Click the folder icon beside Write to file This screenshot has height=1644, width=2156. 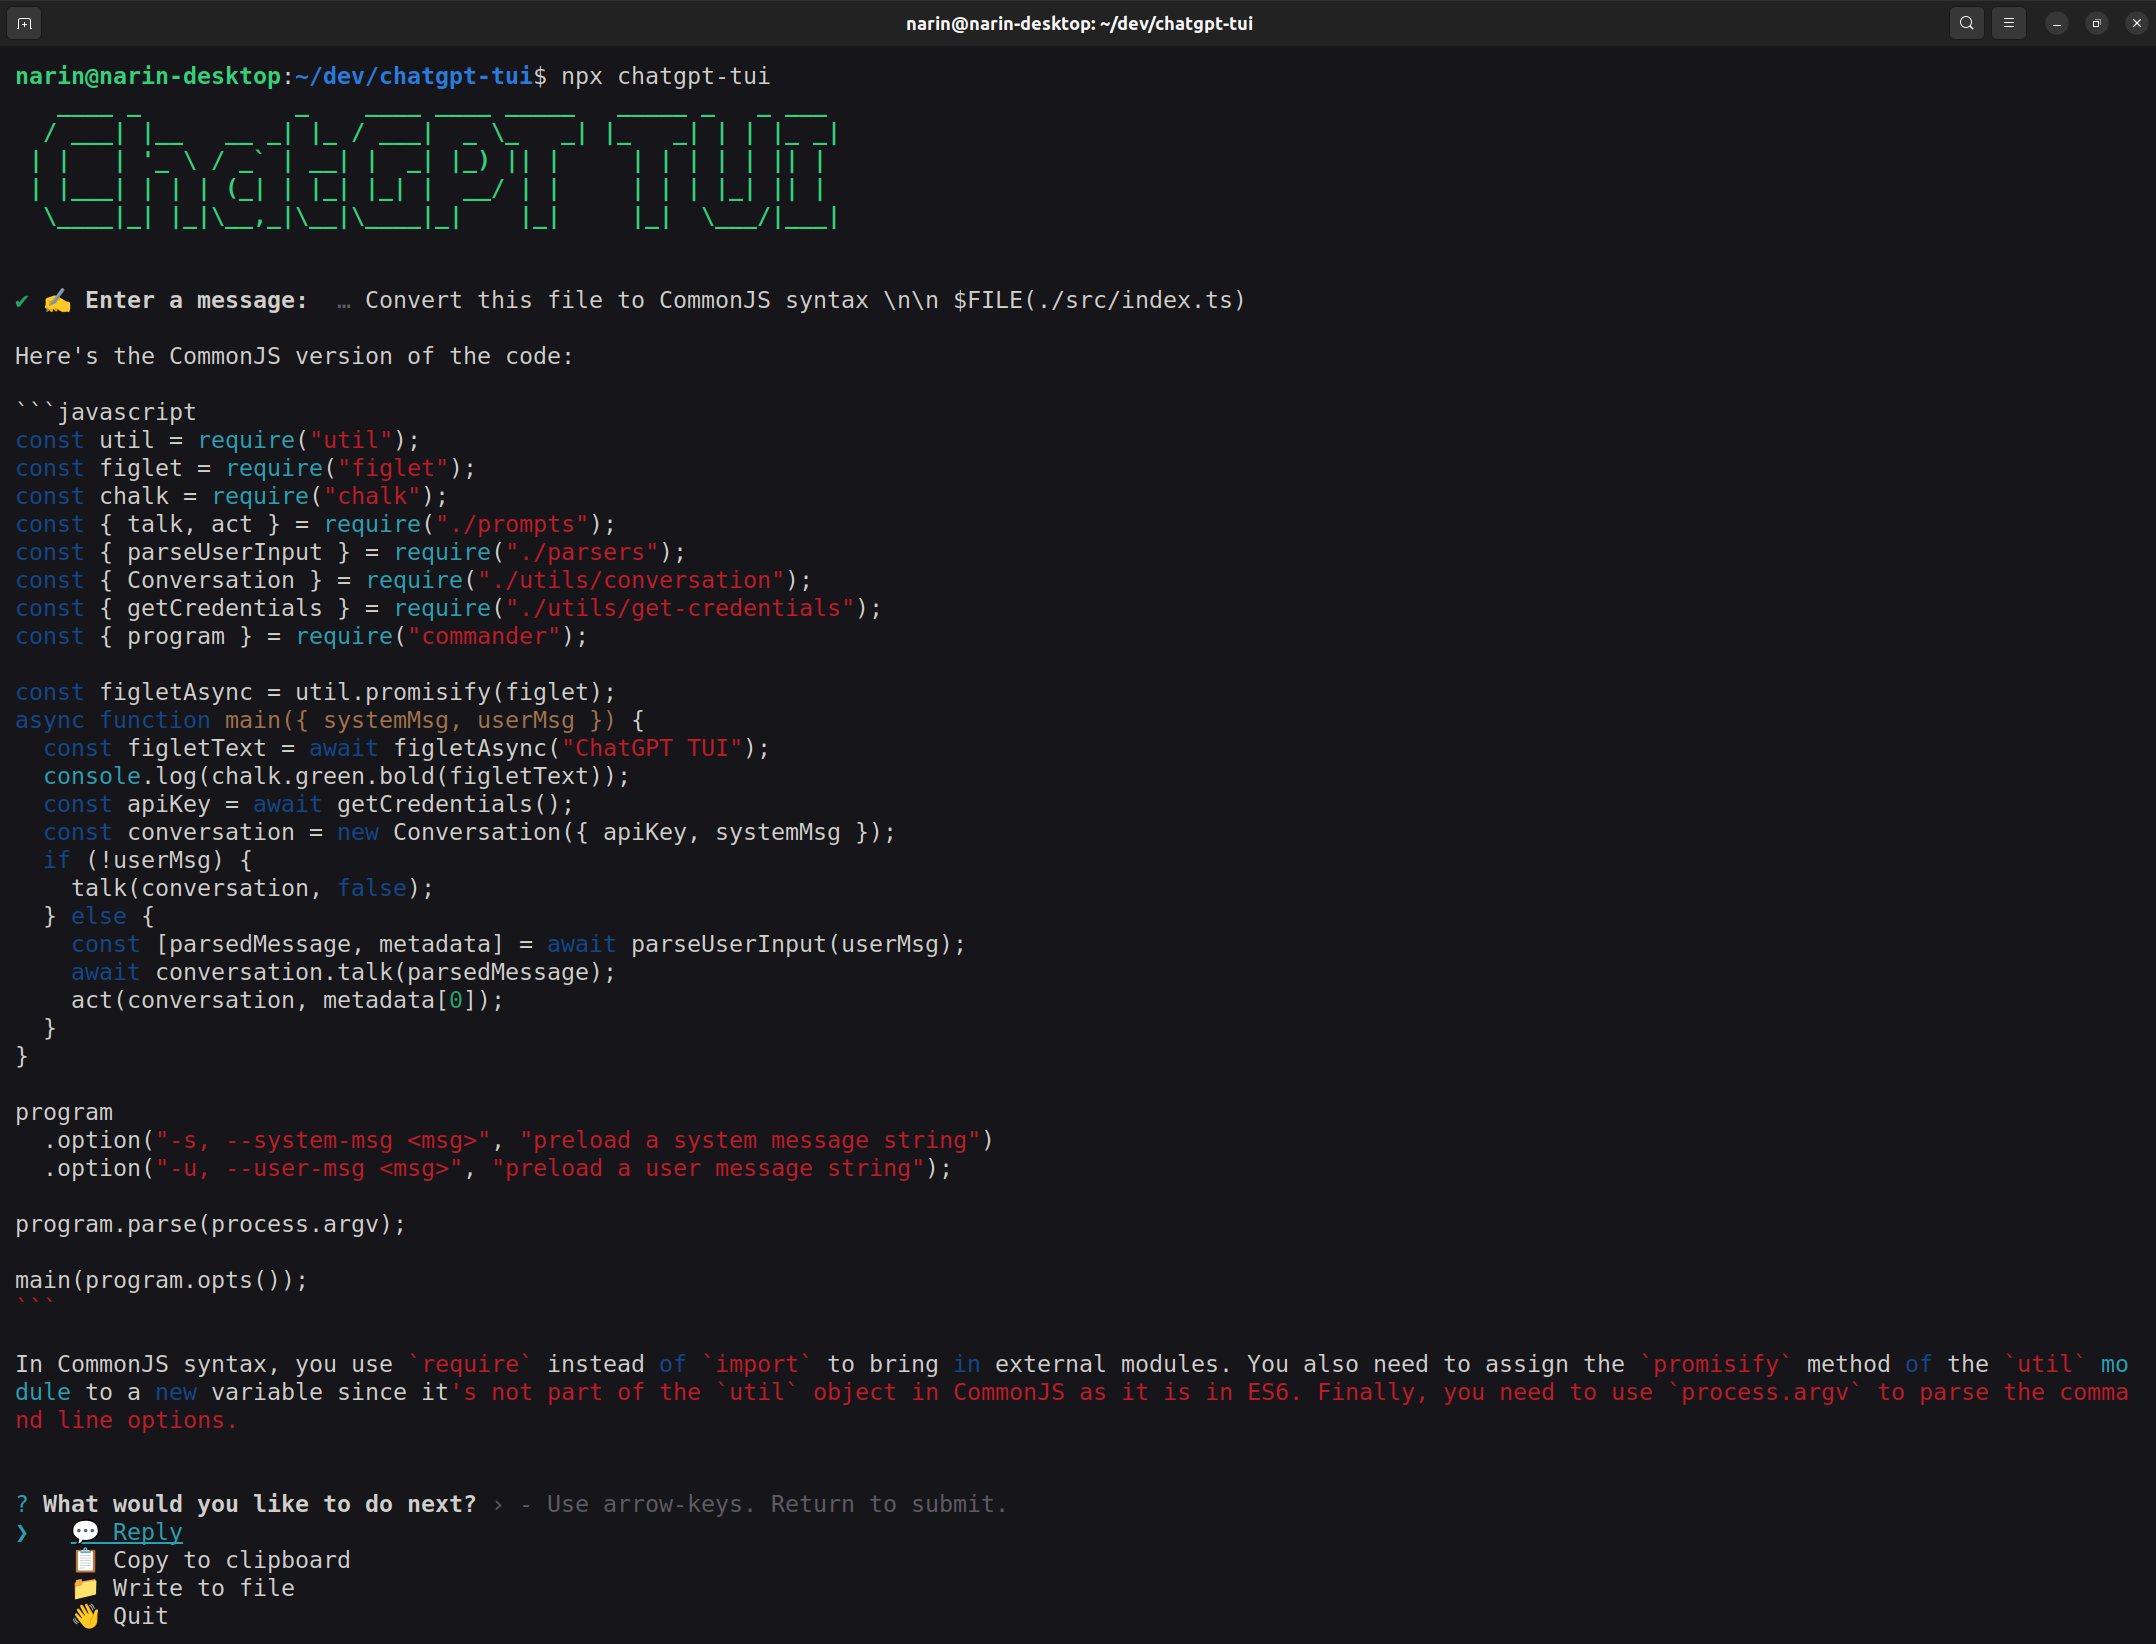pyautogui.click(x=86, y=1588)
